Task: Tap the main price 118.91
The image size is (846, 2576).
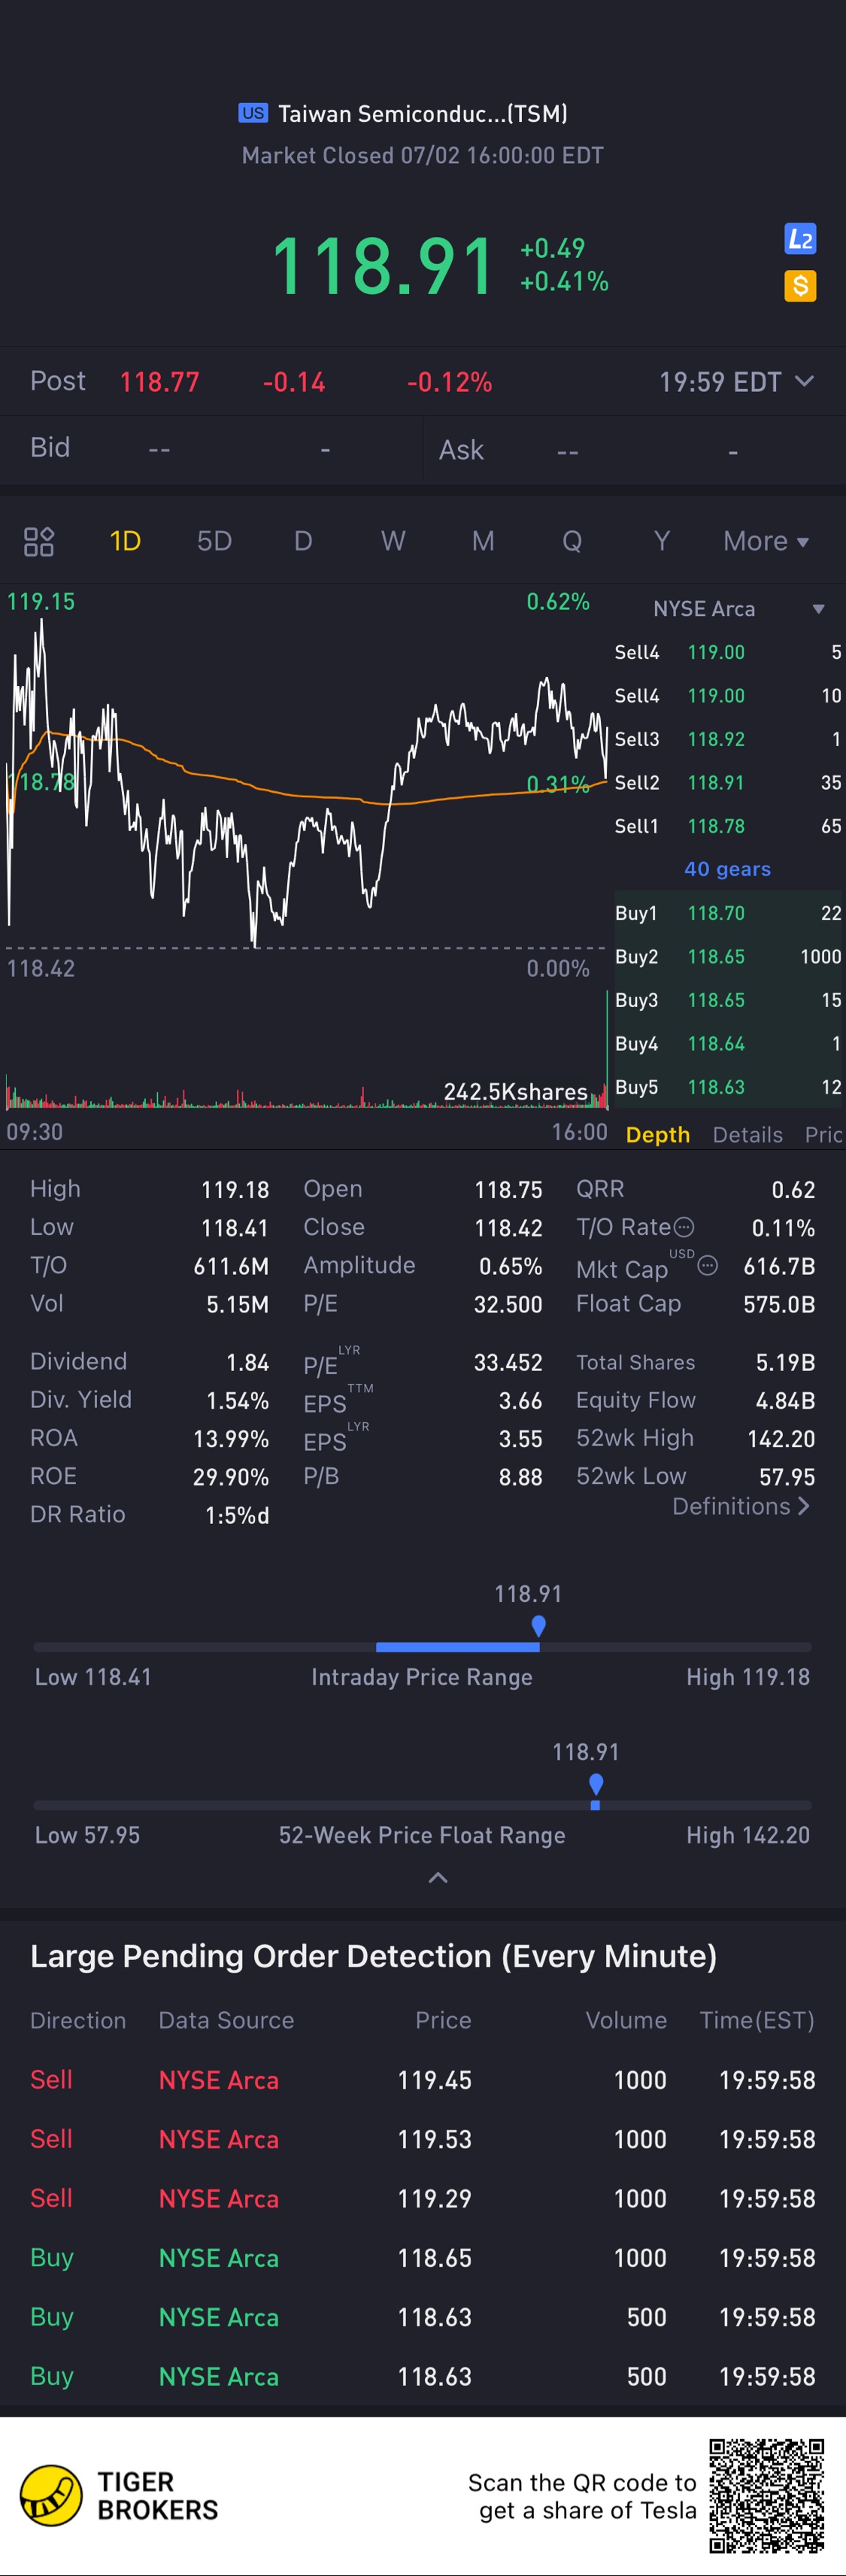Action: pos(383,266)
